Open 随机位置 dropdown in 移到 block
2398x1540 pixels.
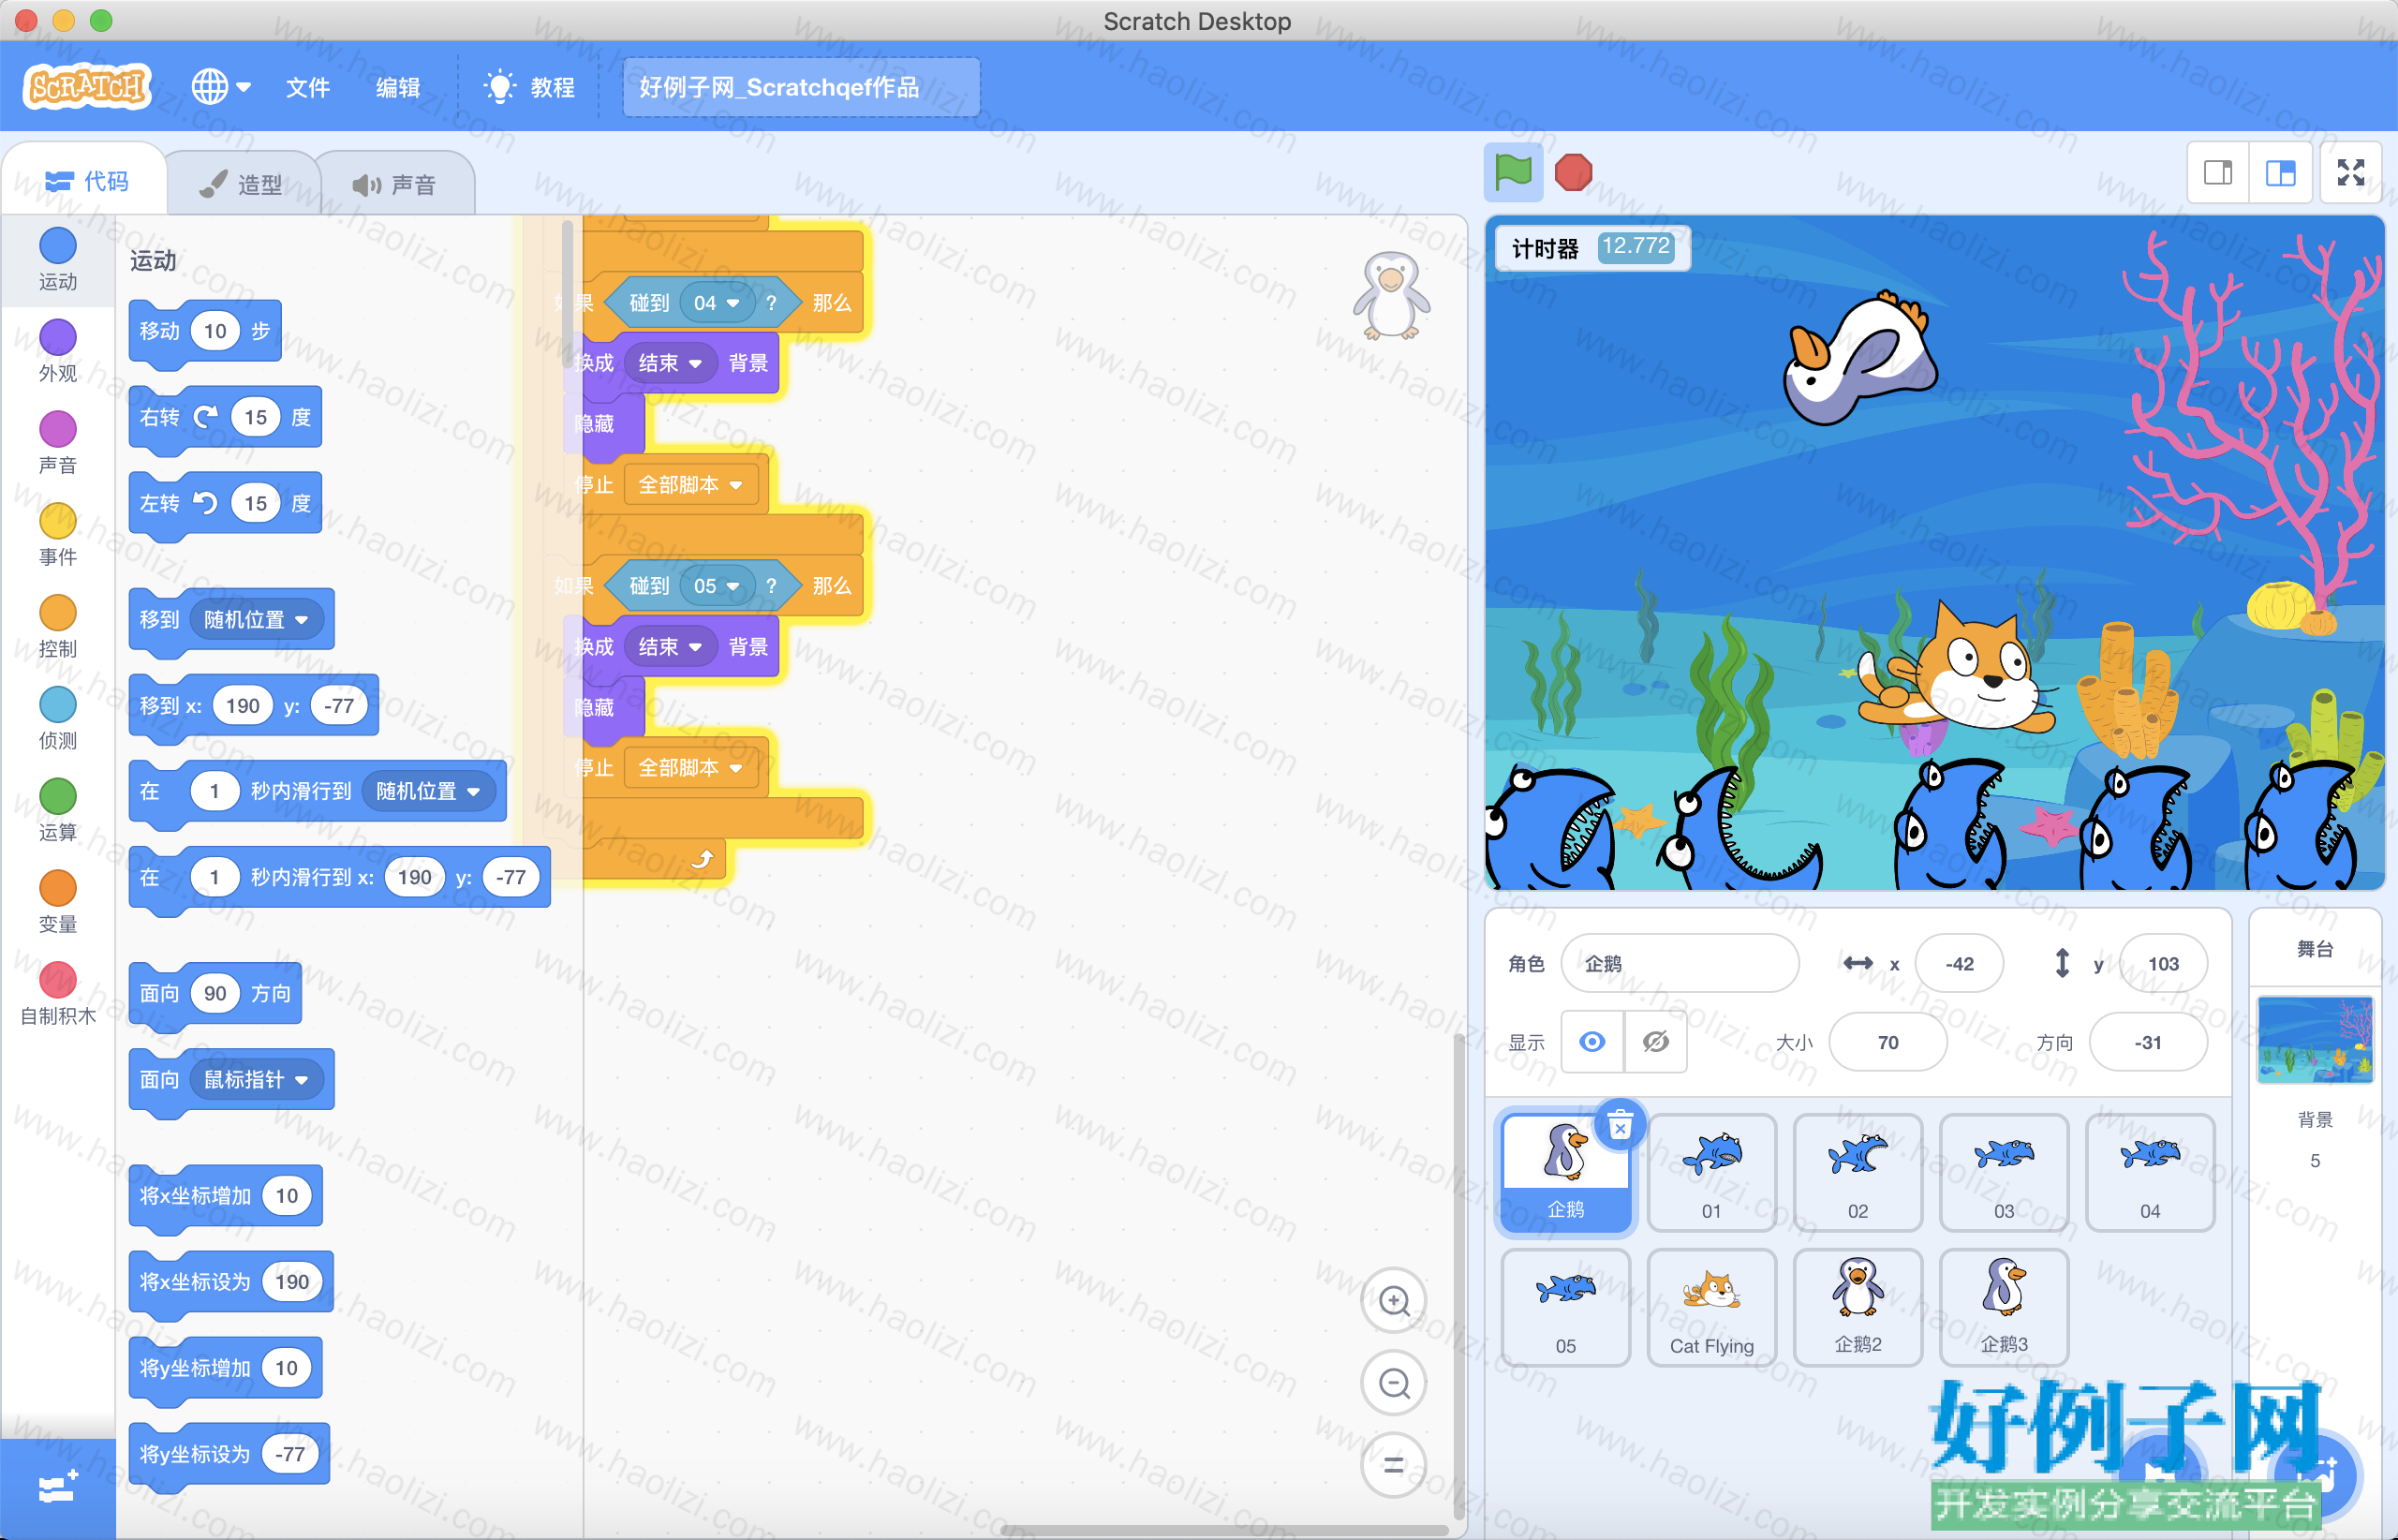pyautogui.click(x=256, y=620)
